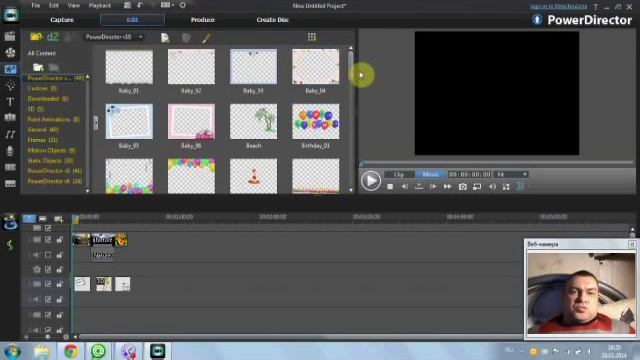Open the Media Room from the sidebar
Image resolution: width=640 pixels, height=360 pixels.
(x=10, y=36)
